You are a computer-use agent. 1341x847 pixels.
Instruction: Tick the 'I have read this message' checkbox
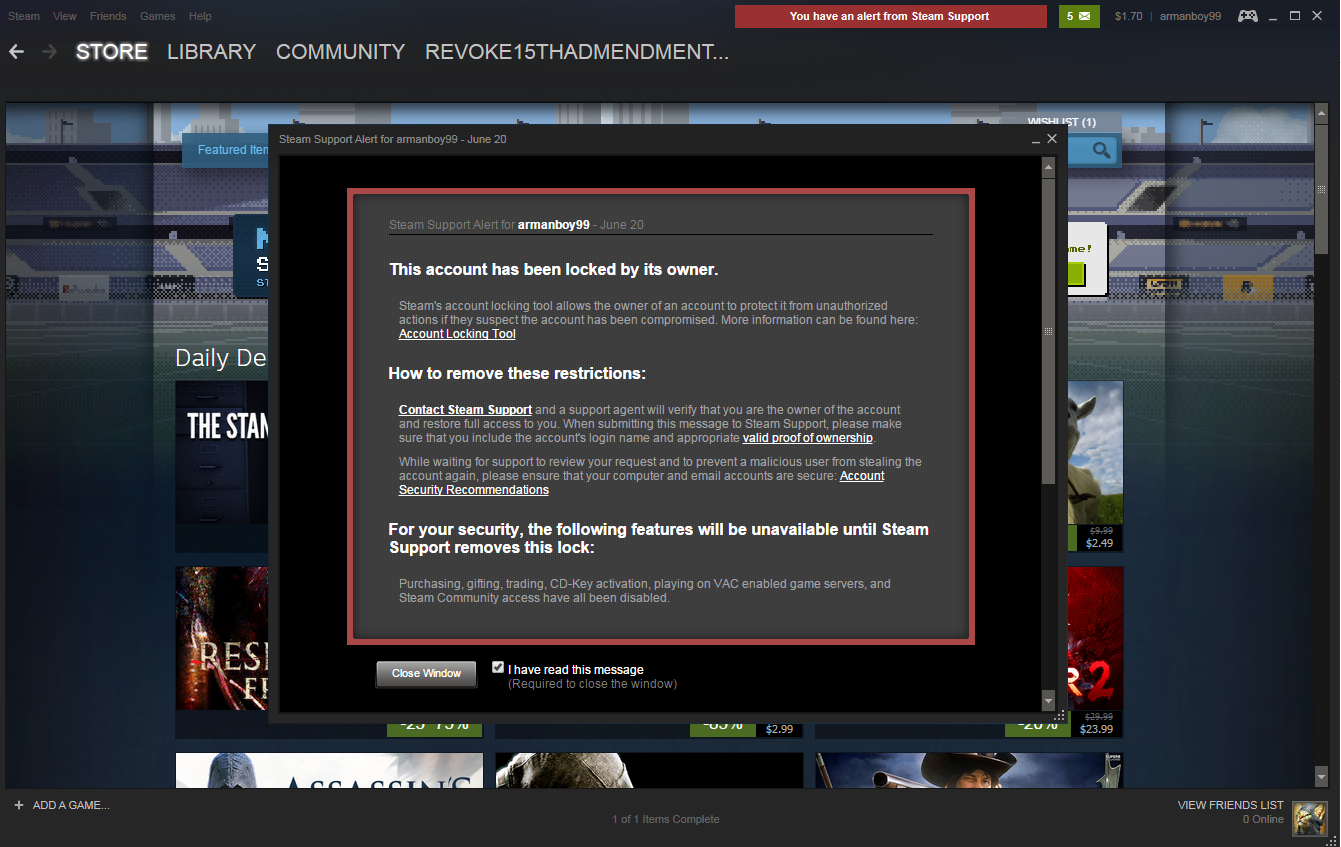[498, 668]
